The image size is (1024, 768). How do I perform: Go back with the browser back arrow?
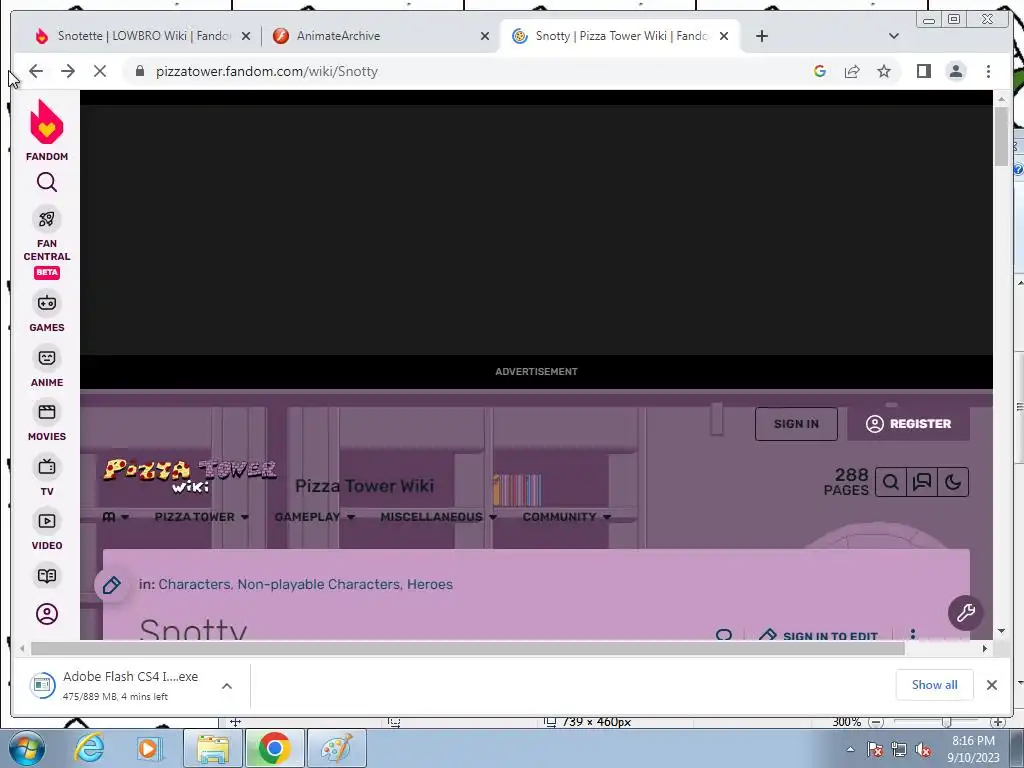pos(36,71)
